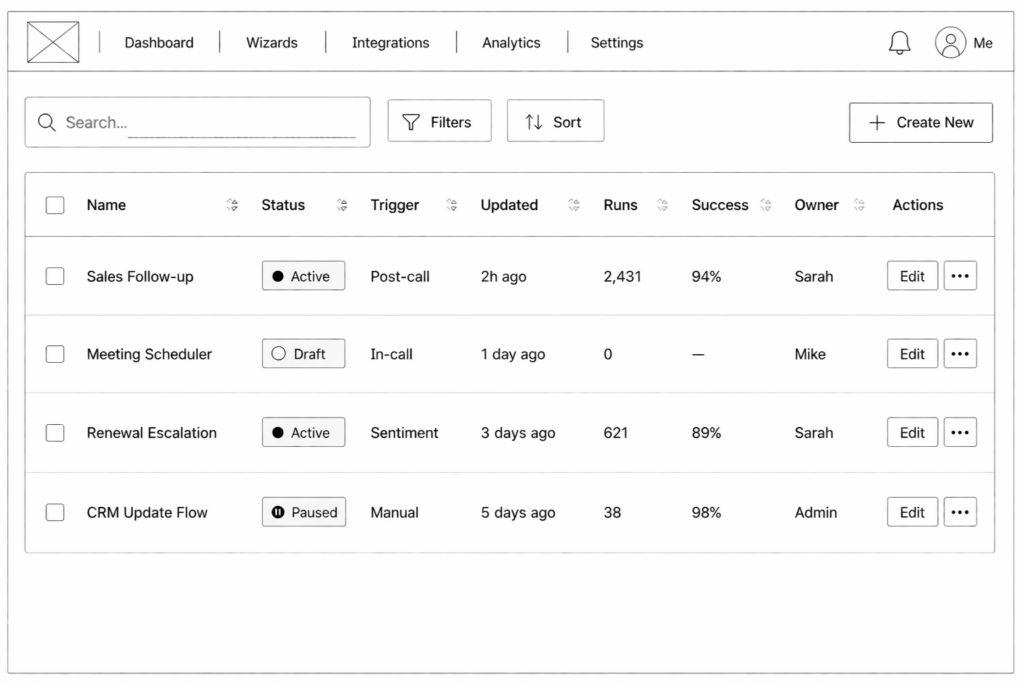Click the Status column sort arrows
This screenshot has height=683, width=1024.
(x=342, y=205)
